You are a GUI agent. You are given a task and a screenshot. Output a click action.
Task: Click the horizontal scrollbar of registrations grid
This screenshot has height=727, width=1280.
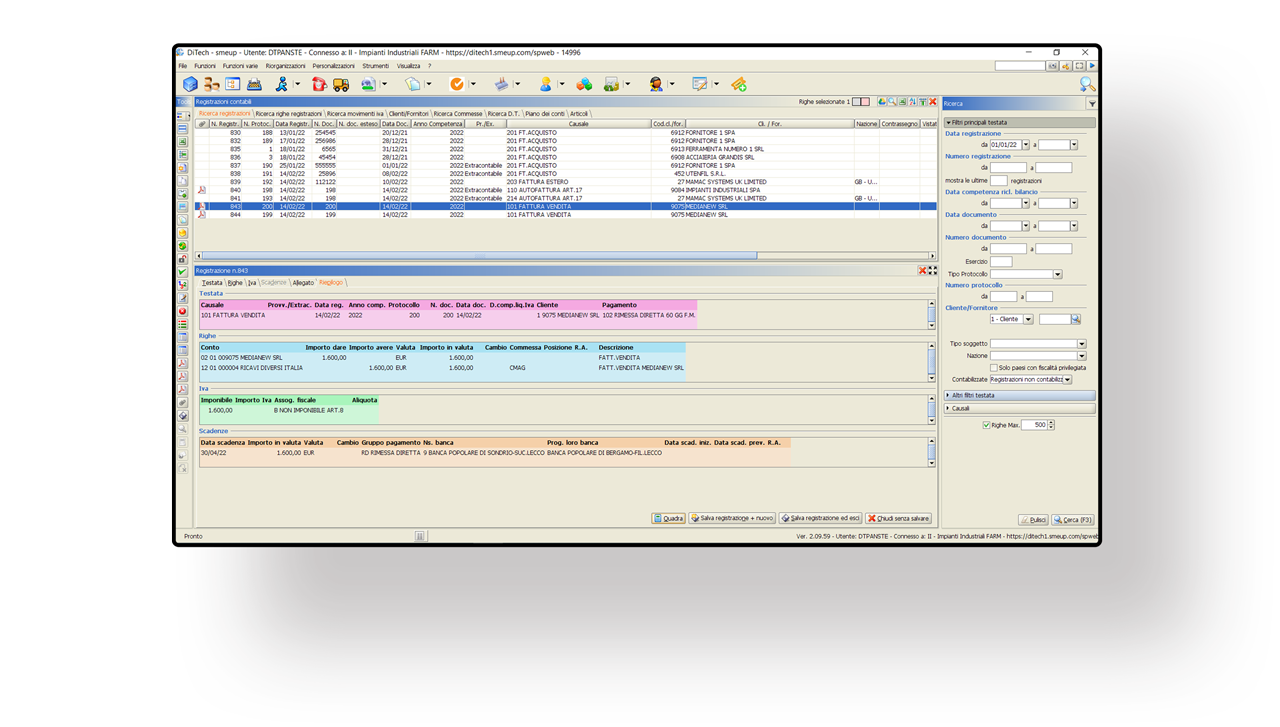[x=565, y=256]
